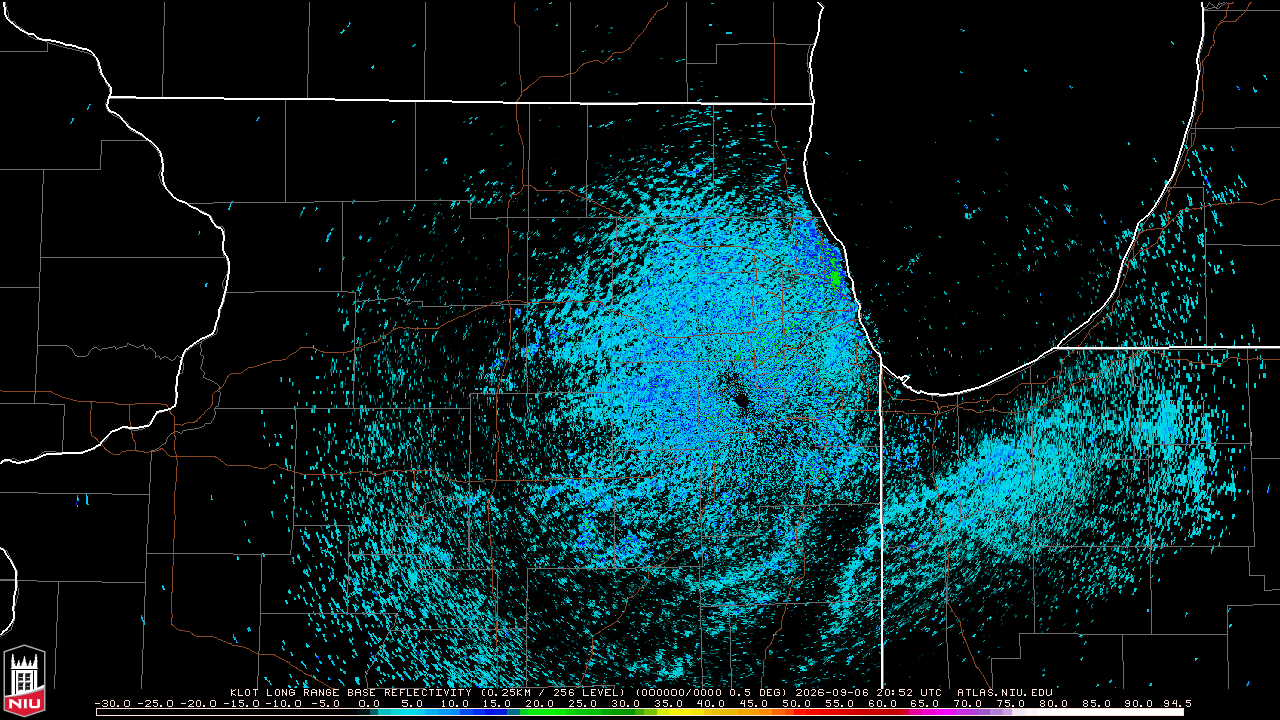Select the 0.0 dBZ legend label
The image size is (1280, 720).
[x=369, y=703]
